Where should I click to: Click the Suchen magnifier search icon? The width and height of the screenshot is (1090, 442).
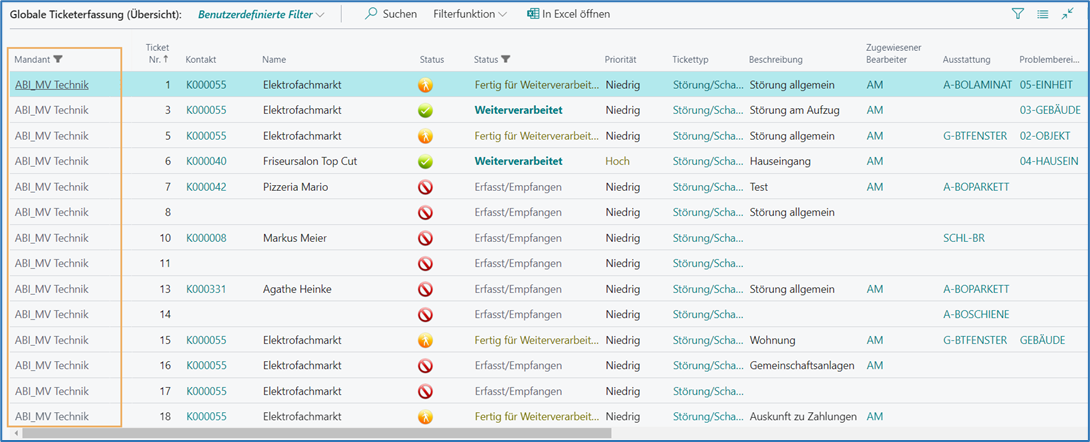(371, 14)
